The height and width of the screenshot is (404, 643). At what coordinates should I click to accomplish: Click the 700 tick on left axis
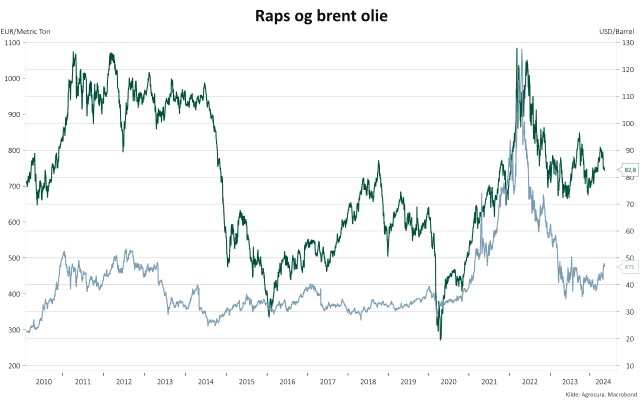[x=14, y=186]
